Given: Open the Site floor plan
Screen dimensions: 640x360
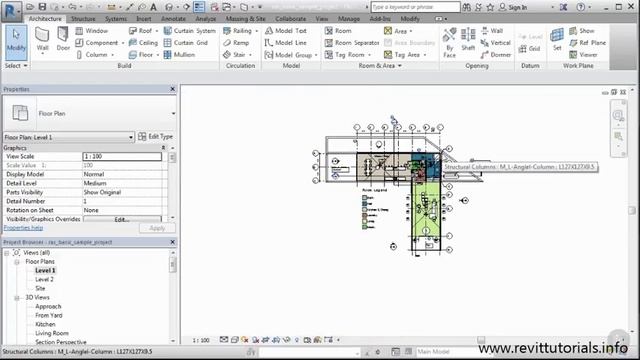Looking at the screenshot, I should (40, 289).
